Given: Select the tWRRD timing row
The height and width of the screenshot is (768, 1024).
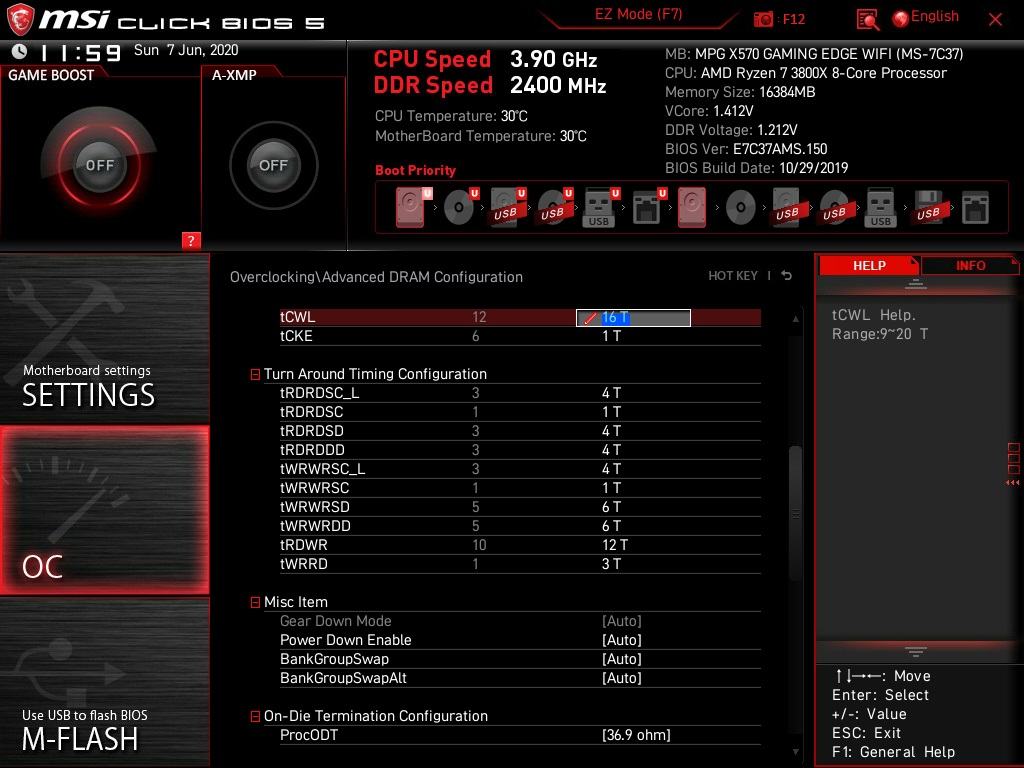Looking at the screenshot, I should (520, 564).
